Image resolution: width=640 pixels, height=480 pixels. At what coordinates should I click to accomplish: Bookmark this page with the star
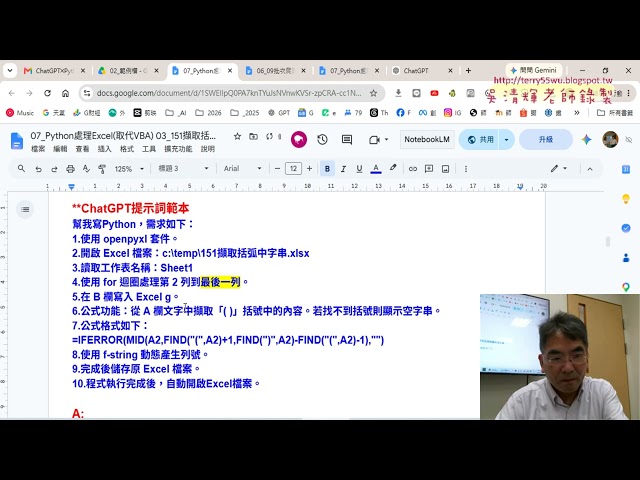pyautogui.click(x=373, y=93)
